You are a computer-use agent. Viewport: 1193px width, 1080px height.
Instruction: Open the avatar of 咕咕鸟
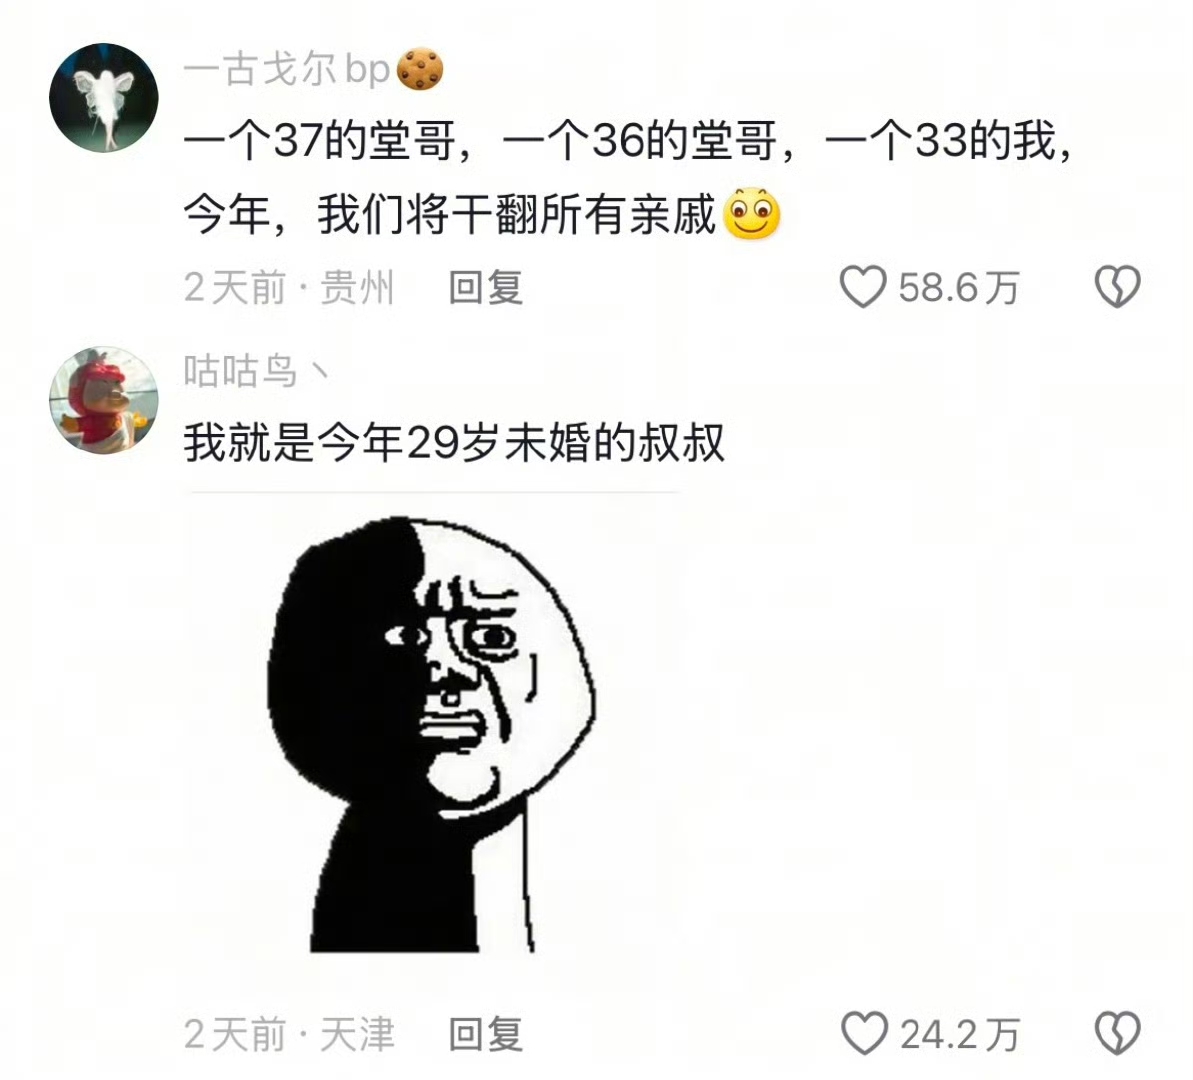point(103,400)
